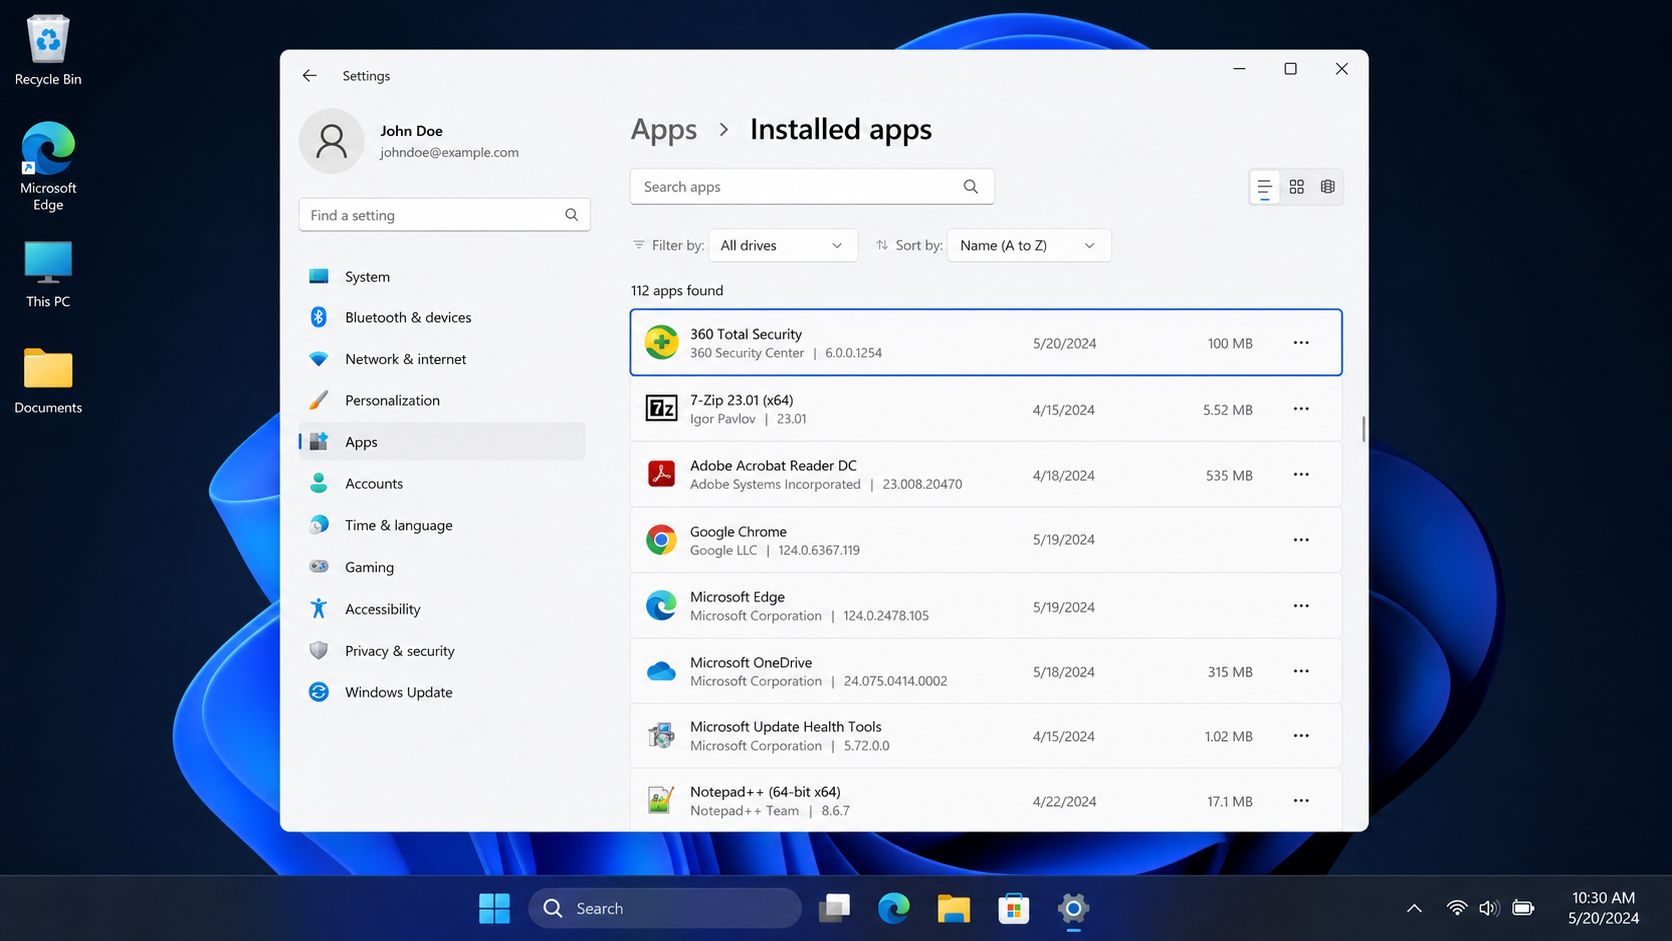Open Wi-Fi network status in tray
This screenshot has width=1672, height=941.
(1457, 908)
